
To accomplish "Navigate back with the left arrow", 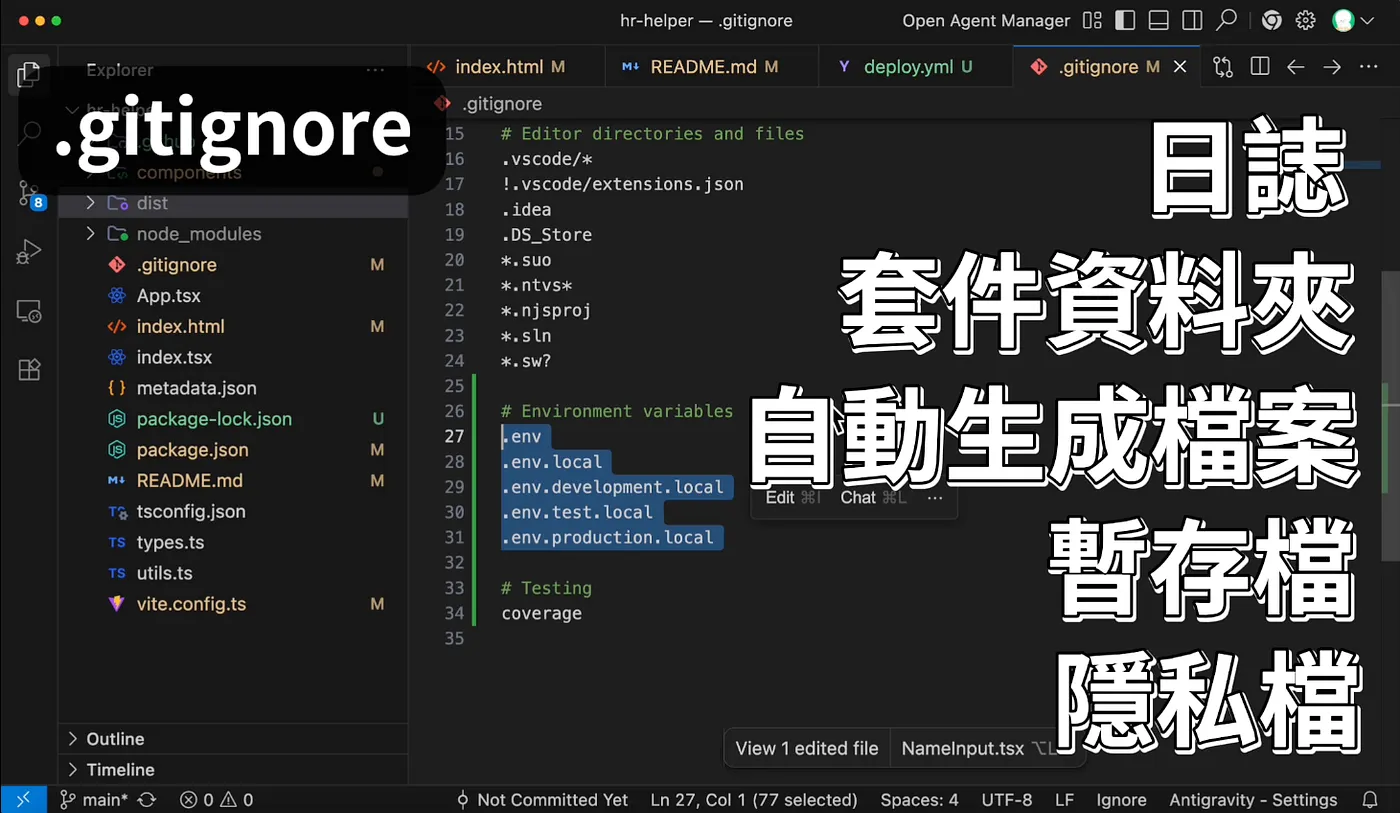I will coord(1296,67).
